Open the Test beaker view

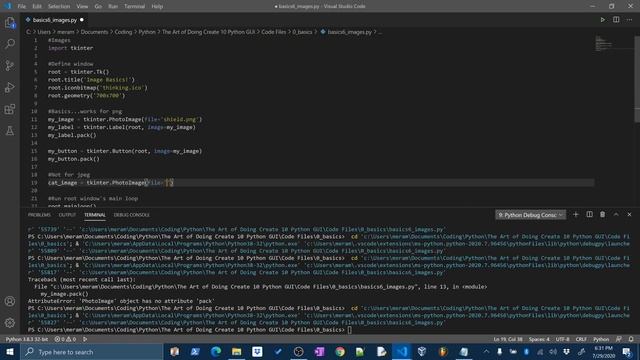(10, 131)
